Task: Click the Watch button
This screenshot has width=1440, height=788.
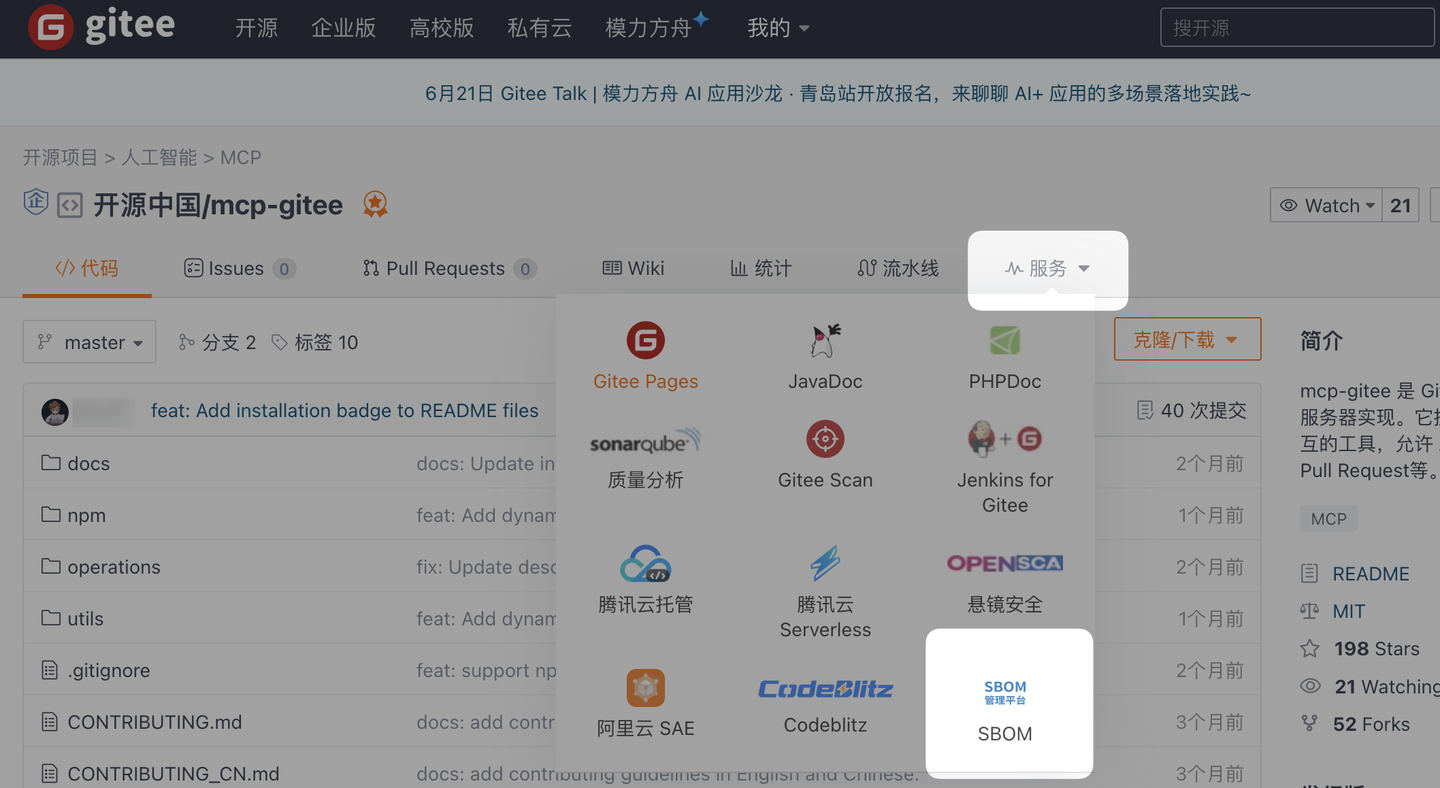Action: point(1327,205)
